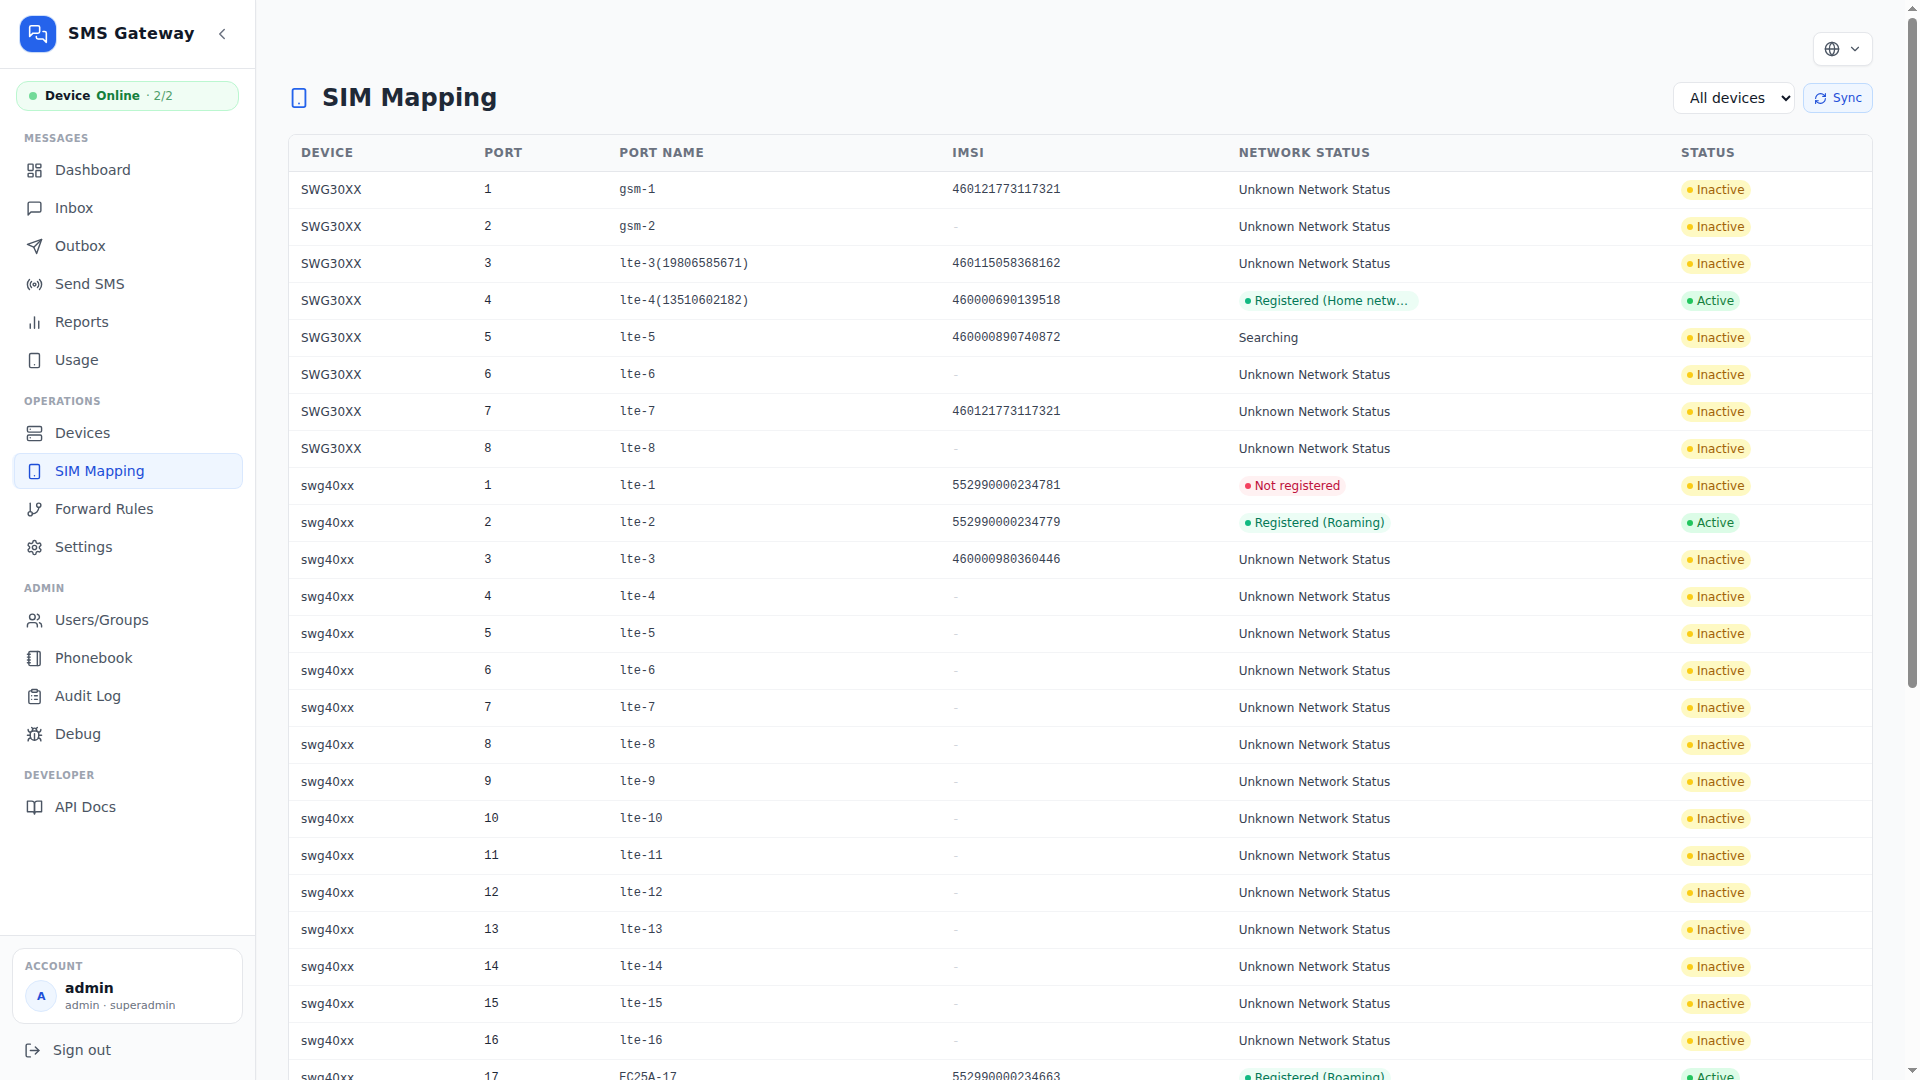Click the Dashboard icon in the sidebar
This screenshot has height=1080, width=1920.
(x=34, y=170)
